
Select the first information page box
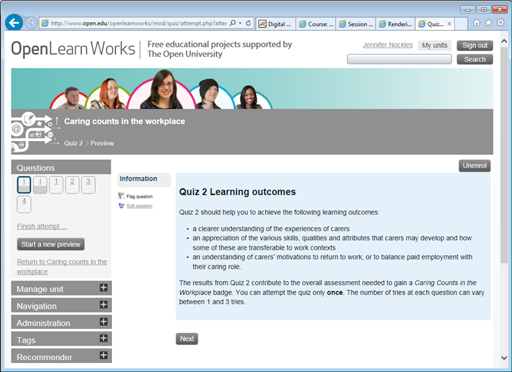tap(24, 185)
